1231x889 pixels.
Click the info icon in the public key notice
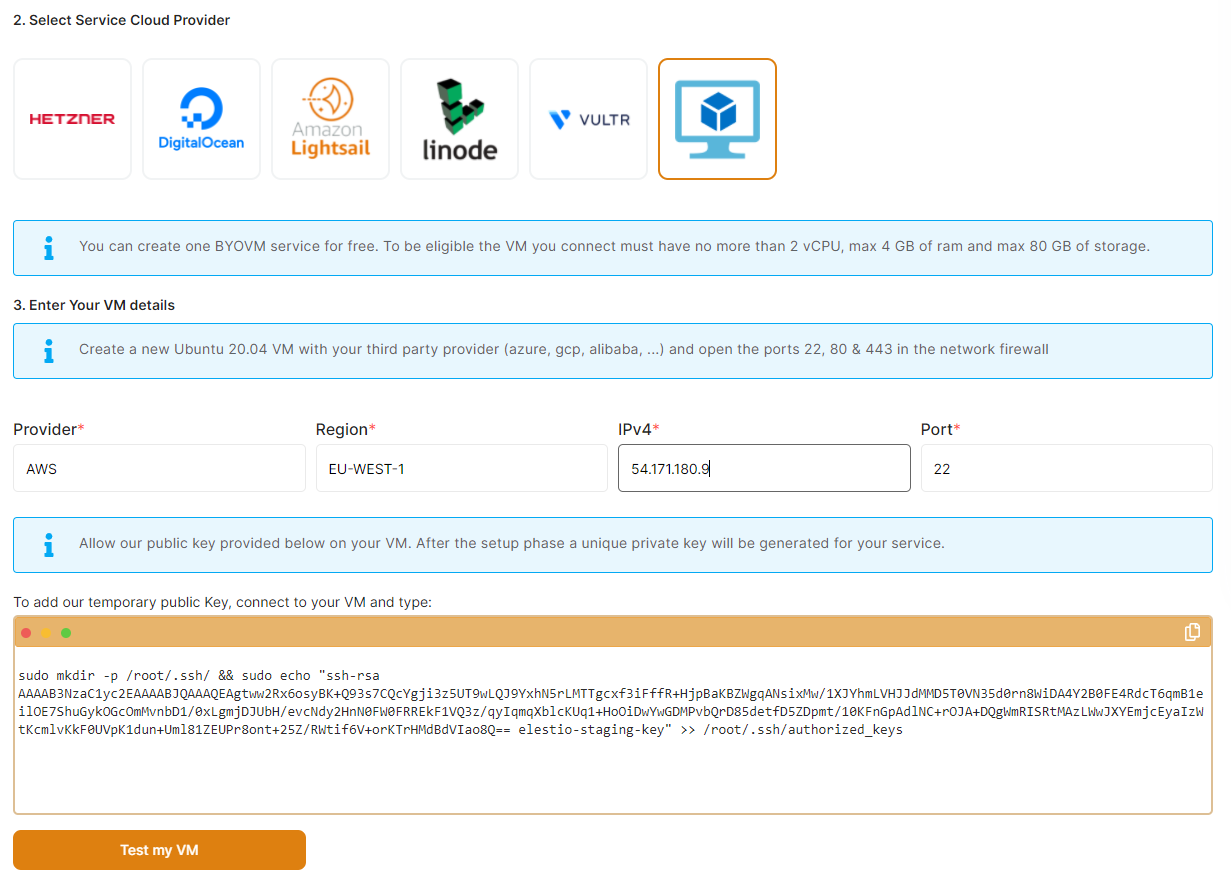click(48, 545)
